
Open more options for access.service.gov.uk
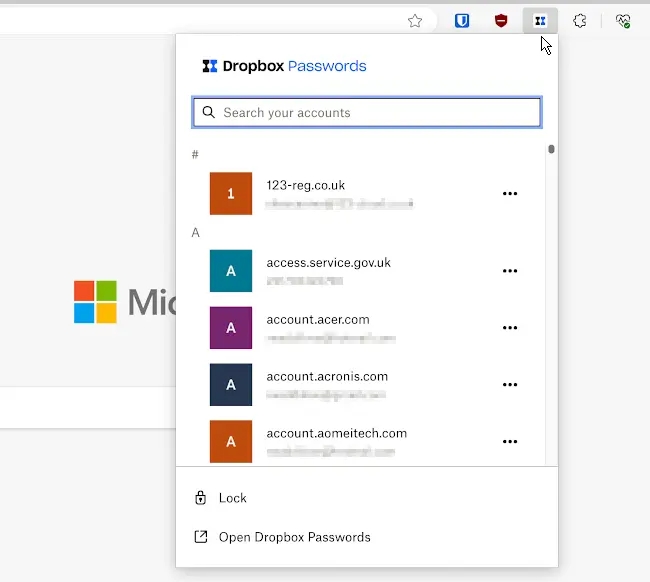[509, 271]
